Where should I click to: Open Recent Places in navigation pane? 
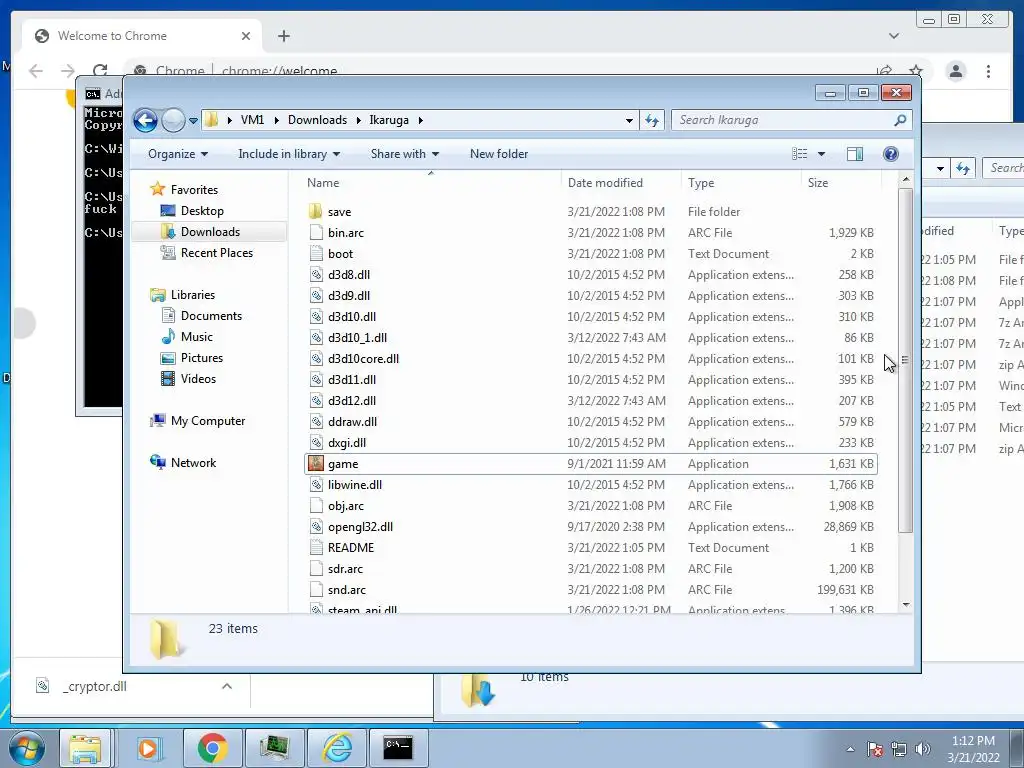(x=217, y=253)
